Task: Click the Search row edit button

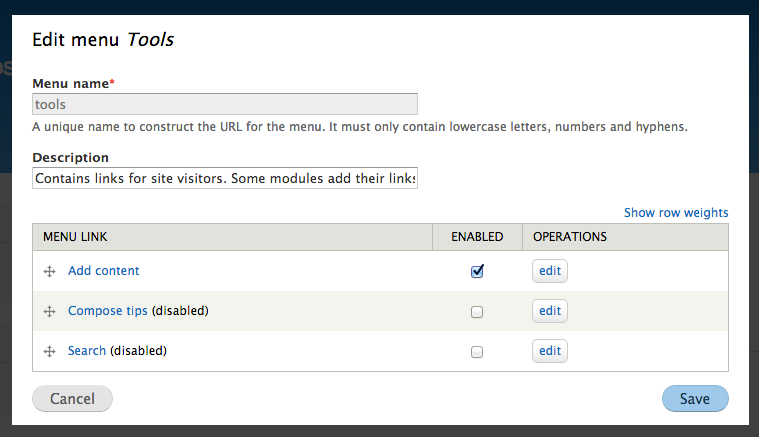Action: pos(550,351)
